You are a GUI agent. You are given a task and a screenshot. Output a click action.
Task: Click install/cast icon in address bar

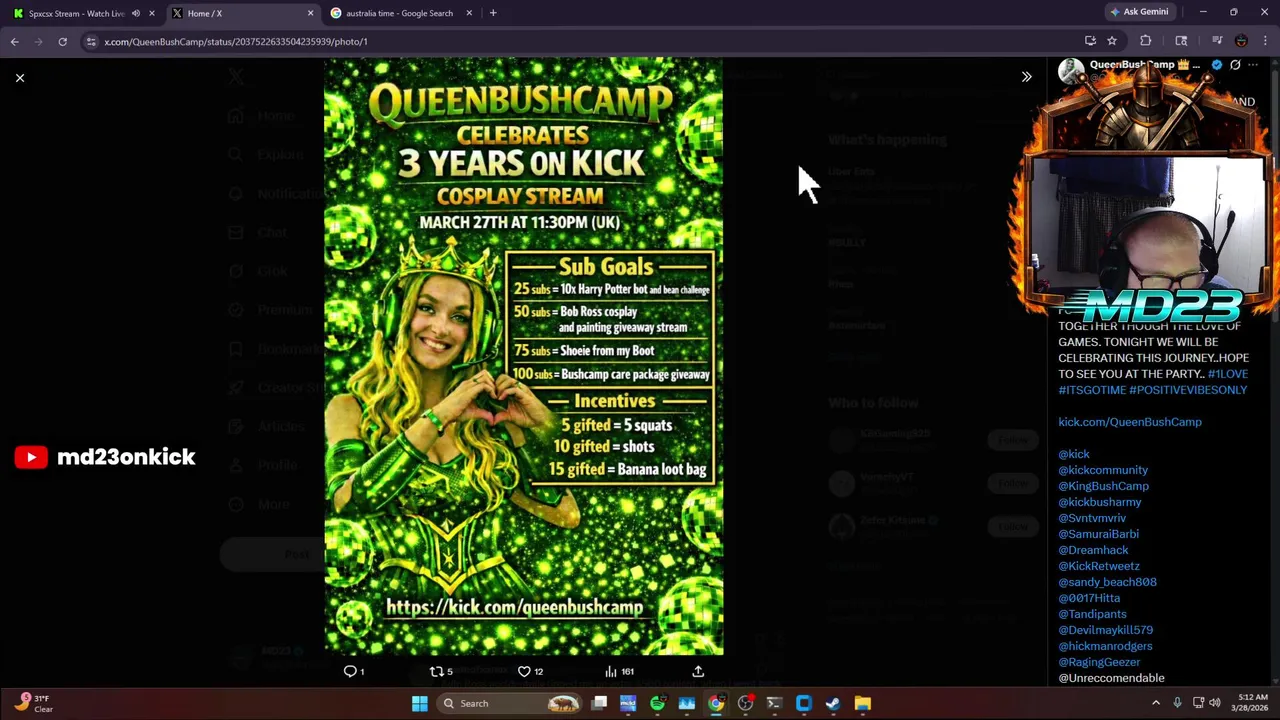[x=1090, y=41]
